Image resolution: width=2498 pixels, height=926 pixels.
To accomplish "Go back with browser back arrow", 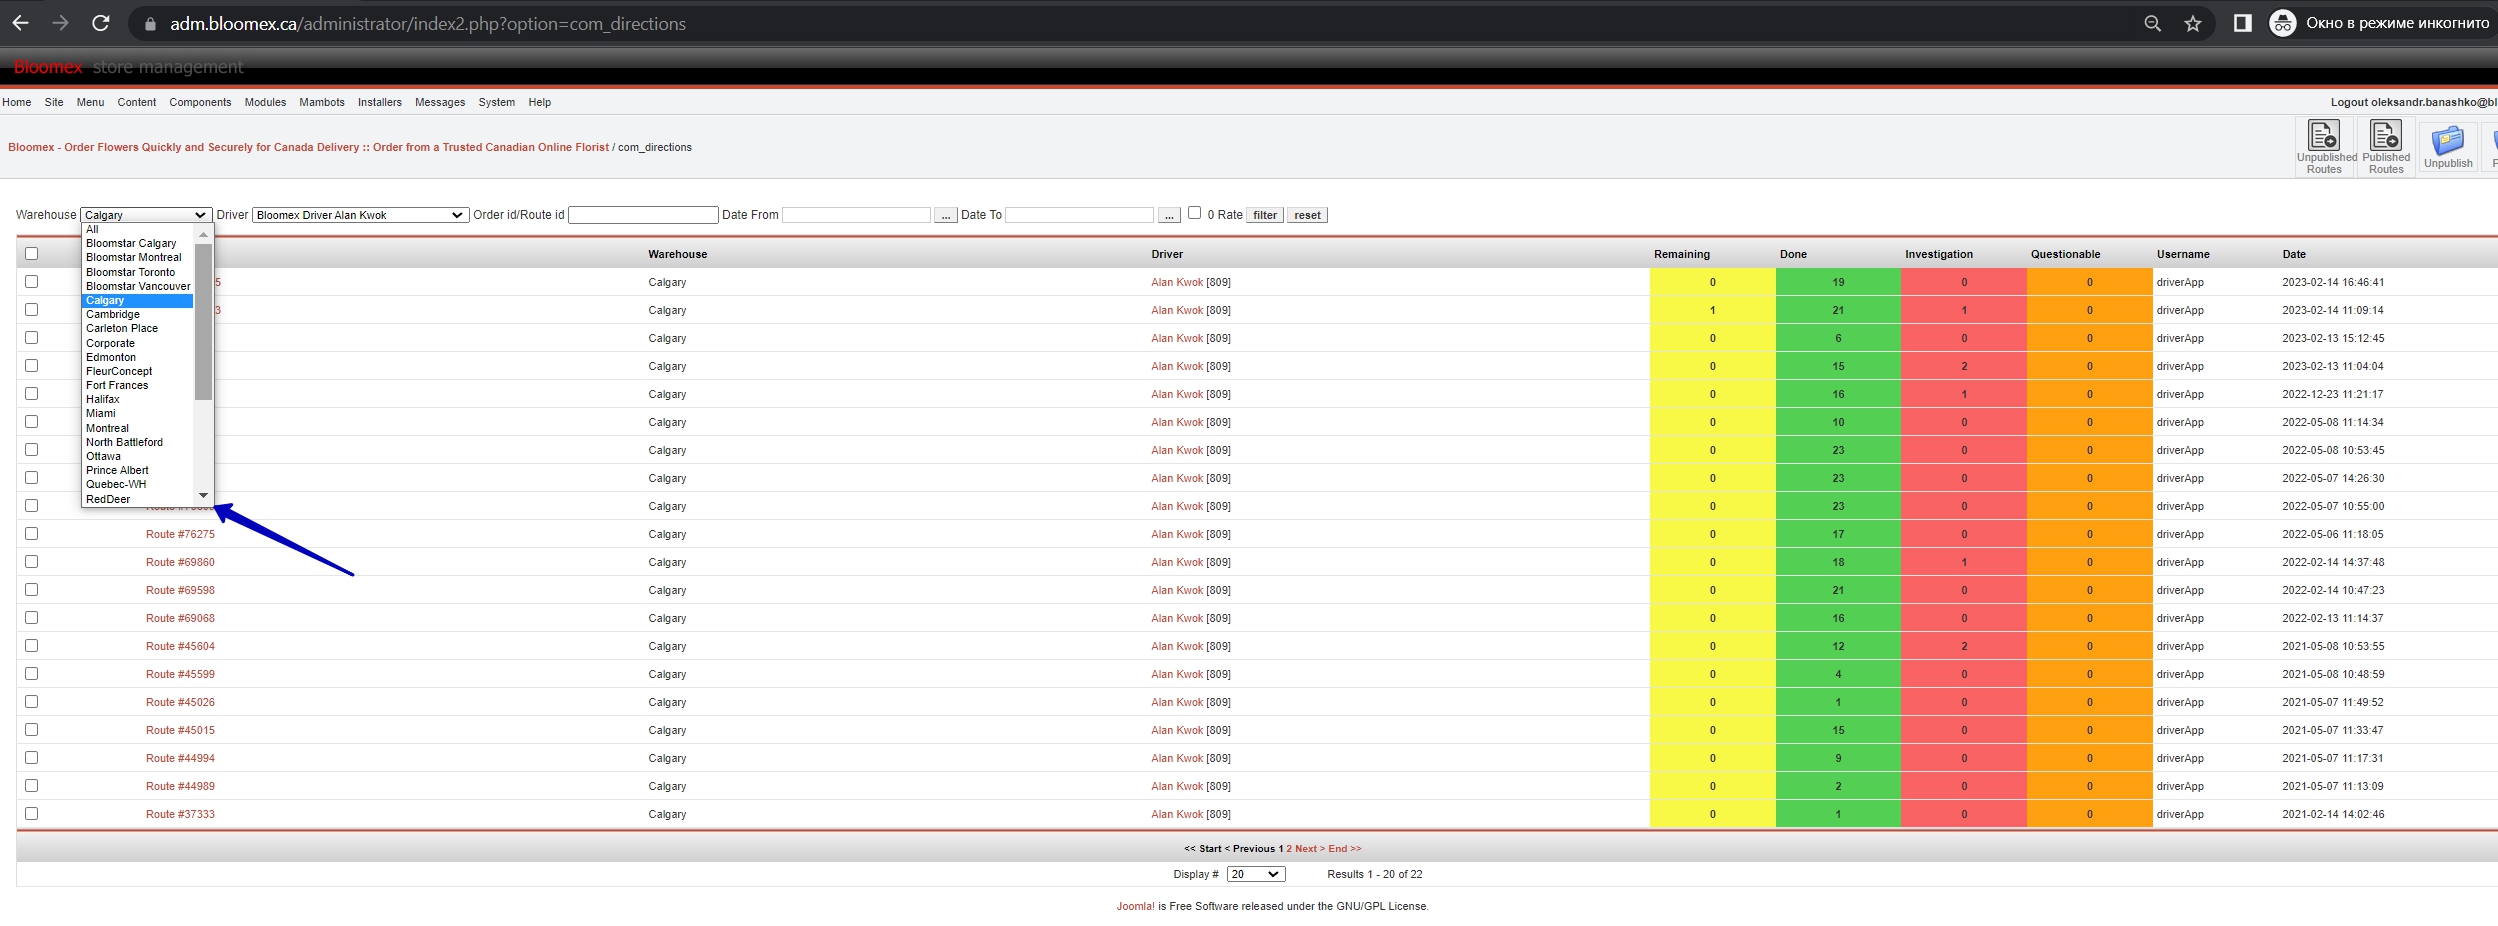I will (x=21, y=23).
